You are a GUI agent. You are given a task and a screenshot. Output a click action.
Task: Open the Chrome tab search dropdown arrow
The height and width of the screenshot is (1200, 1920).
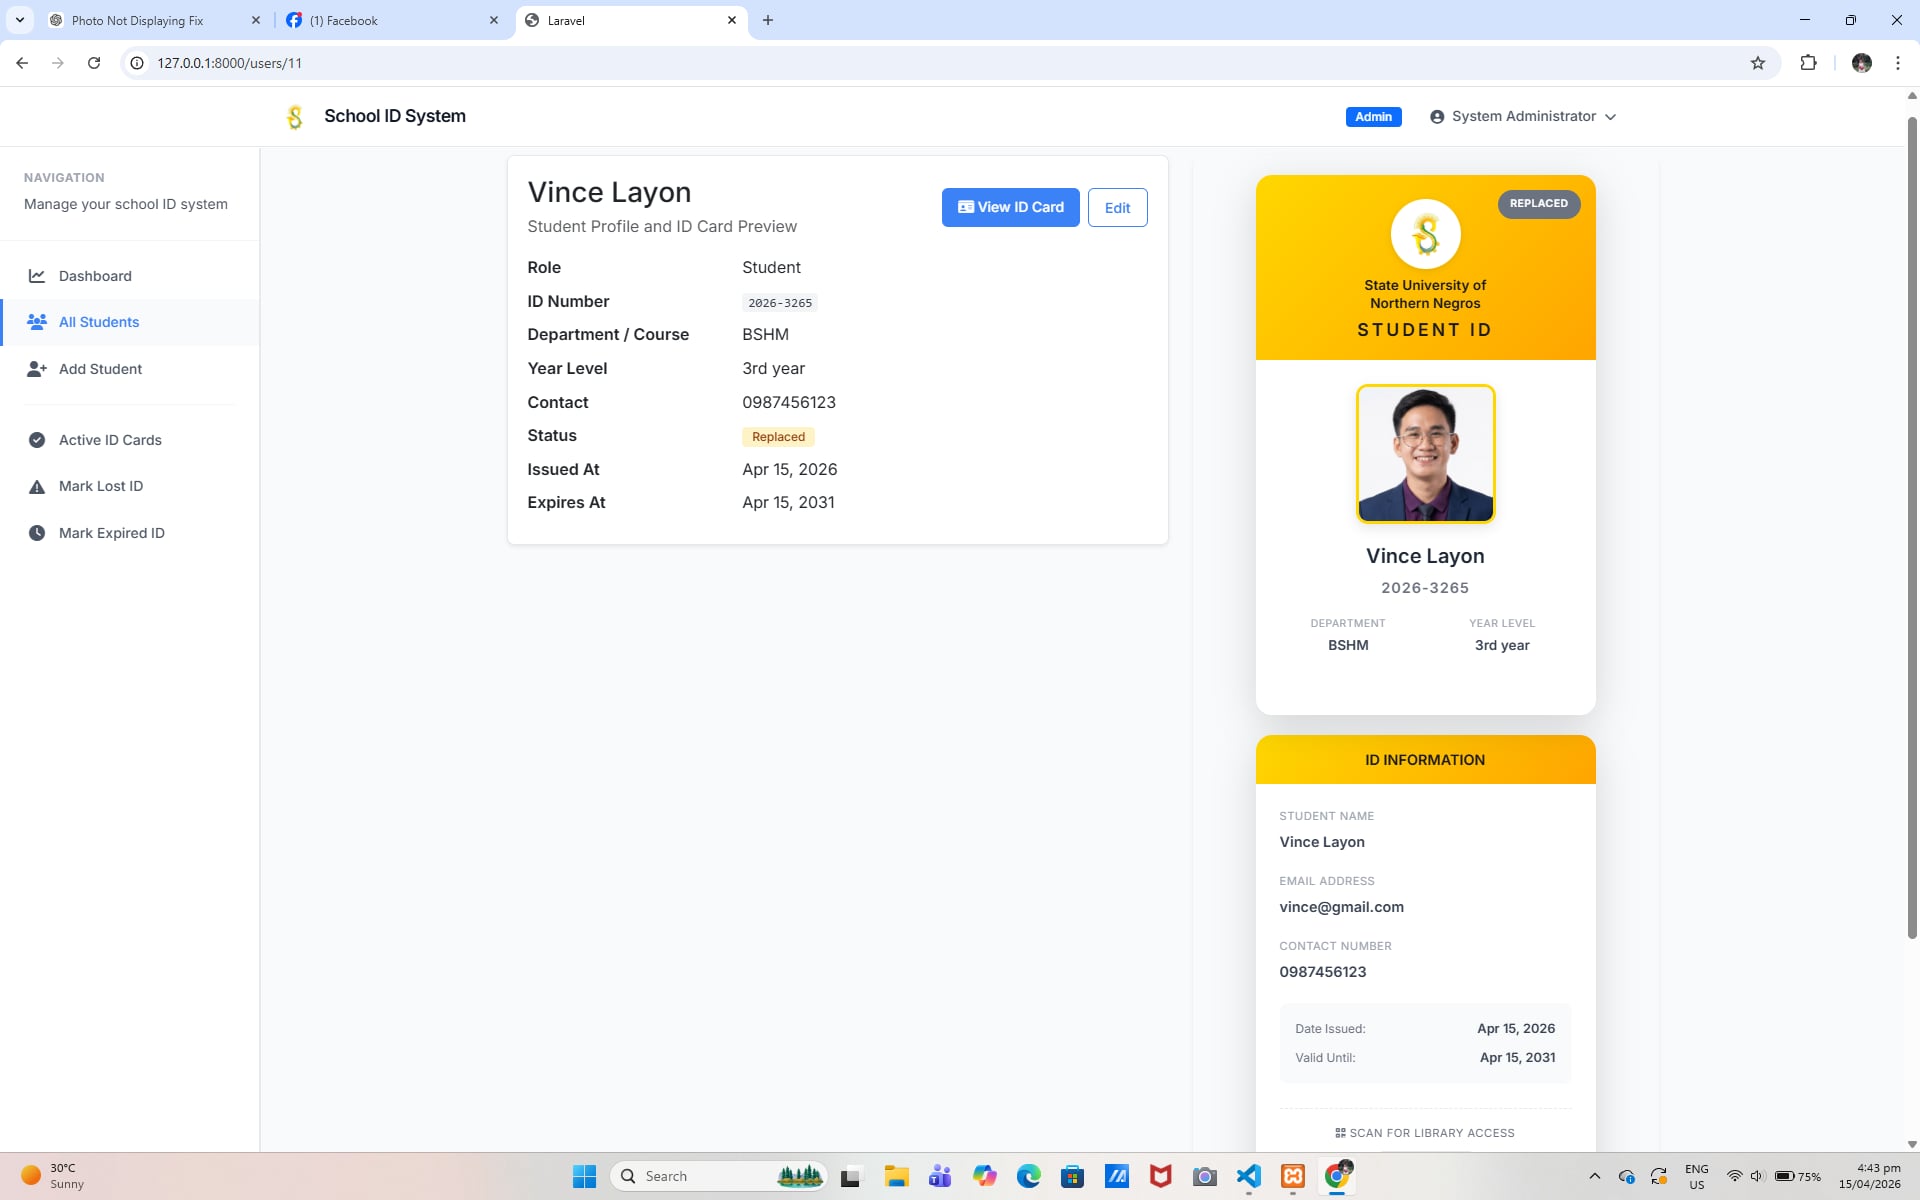click(19, 20)
